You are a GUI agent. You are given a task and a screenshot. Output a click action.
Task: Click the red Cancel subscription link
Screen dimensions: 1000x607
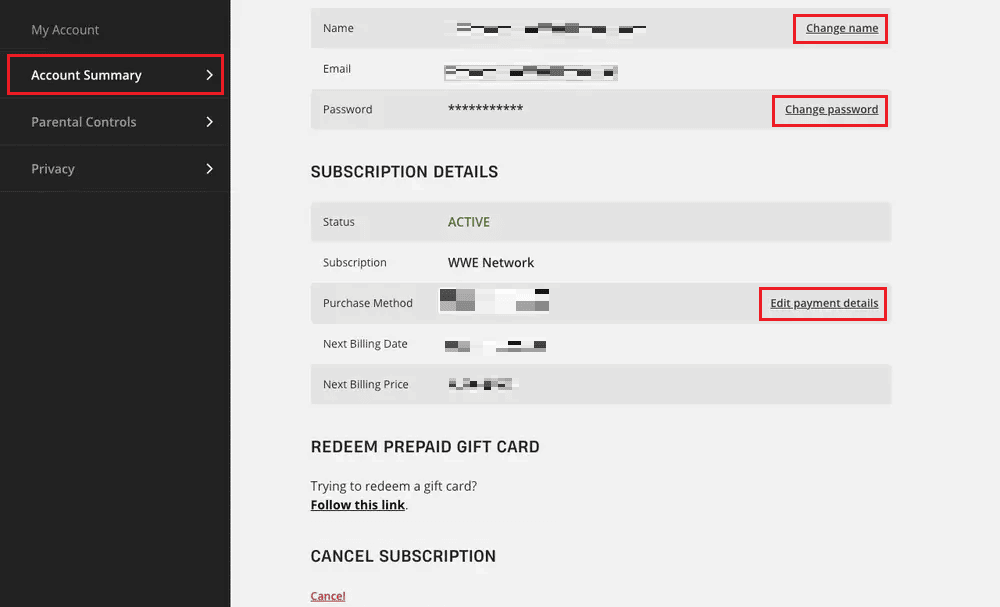click(328, 596)
